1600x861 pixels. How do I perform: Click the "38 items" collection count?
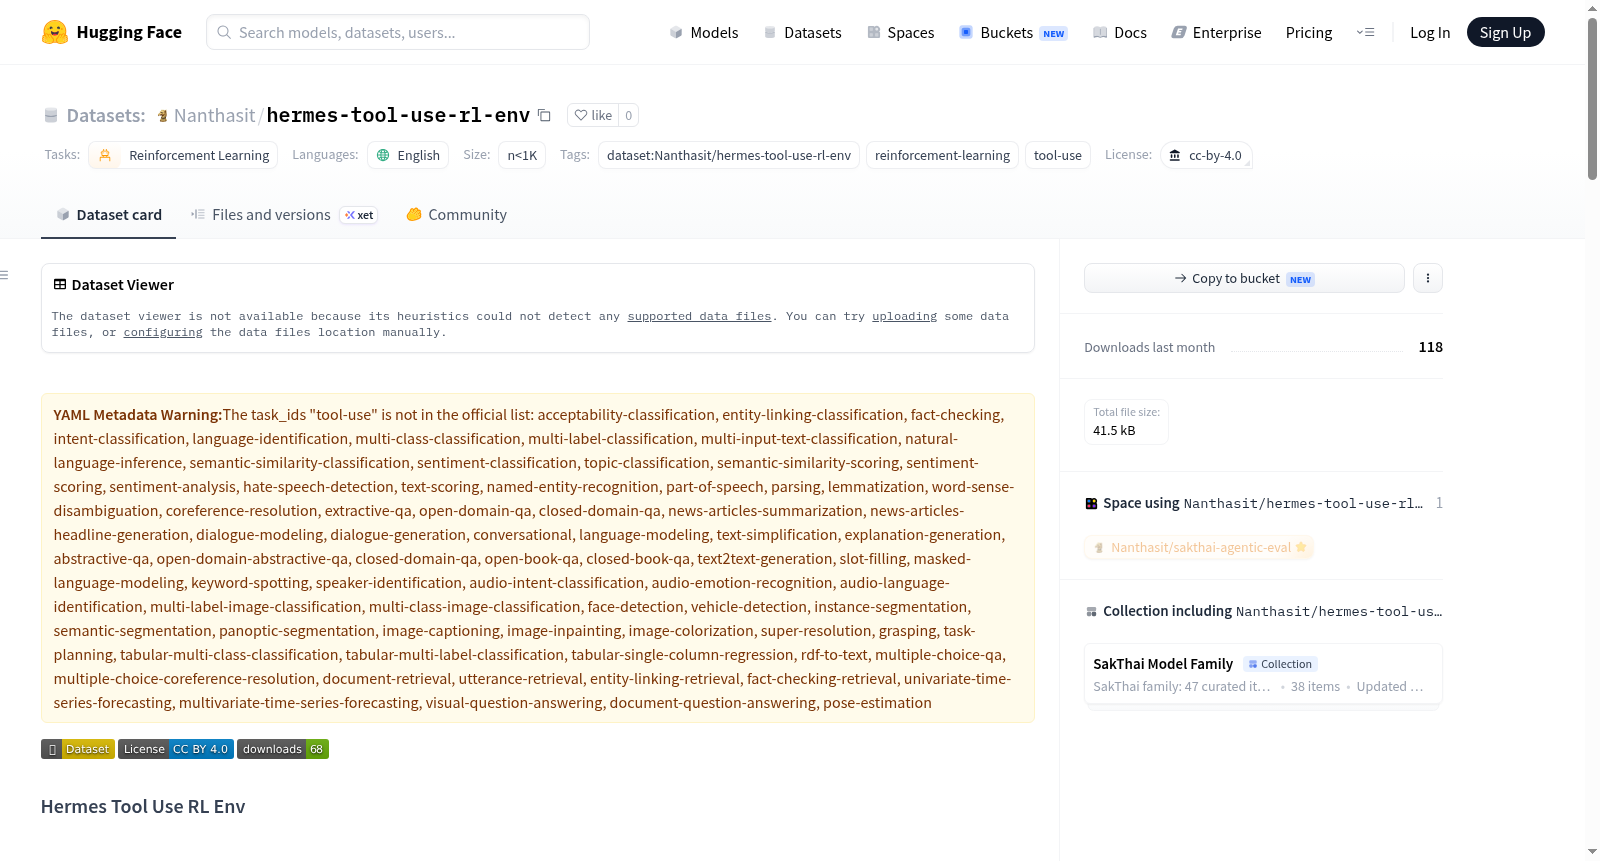1315,687
